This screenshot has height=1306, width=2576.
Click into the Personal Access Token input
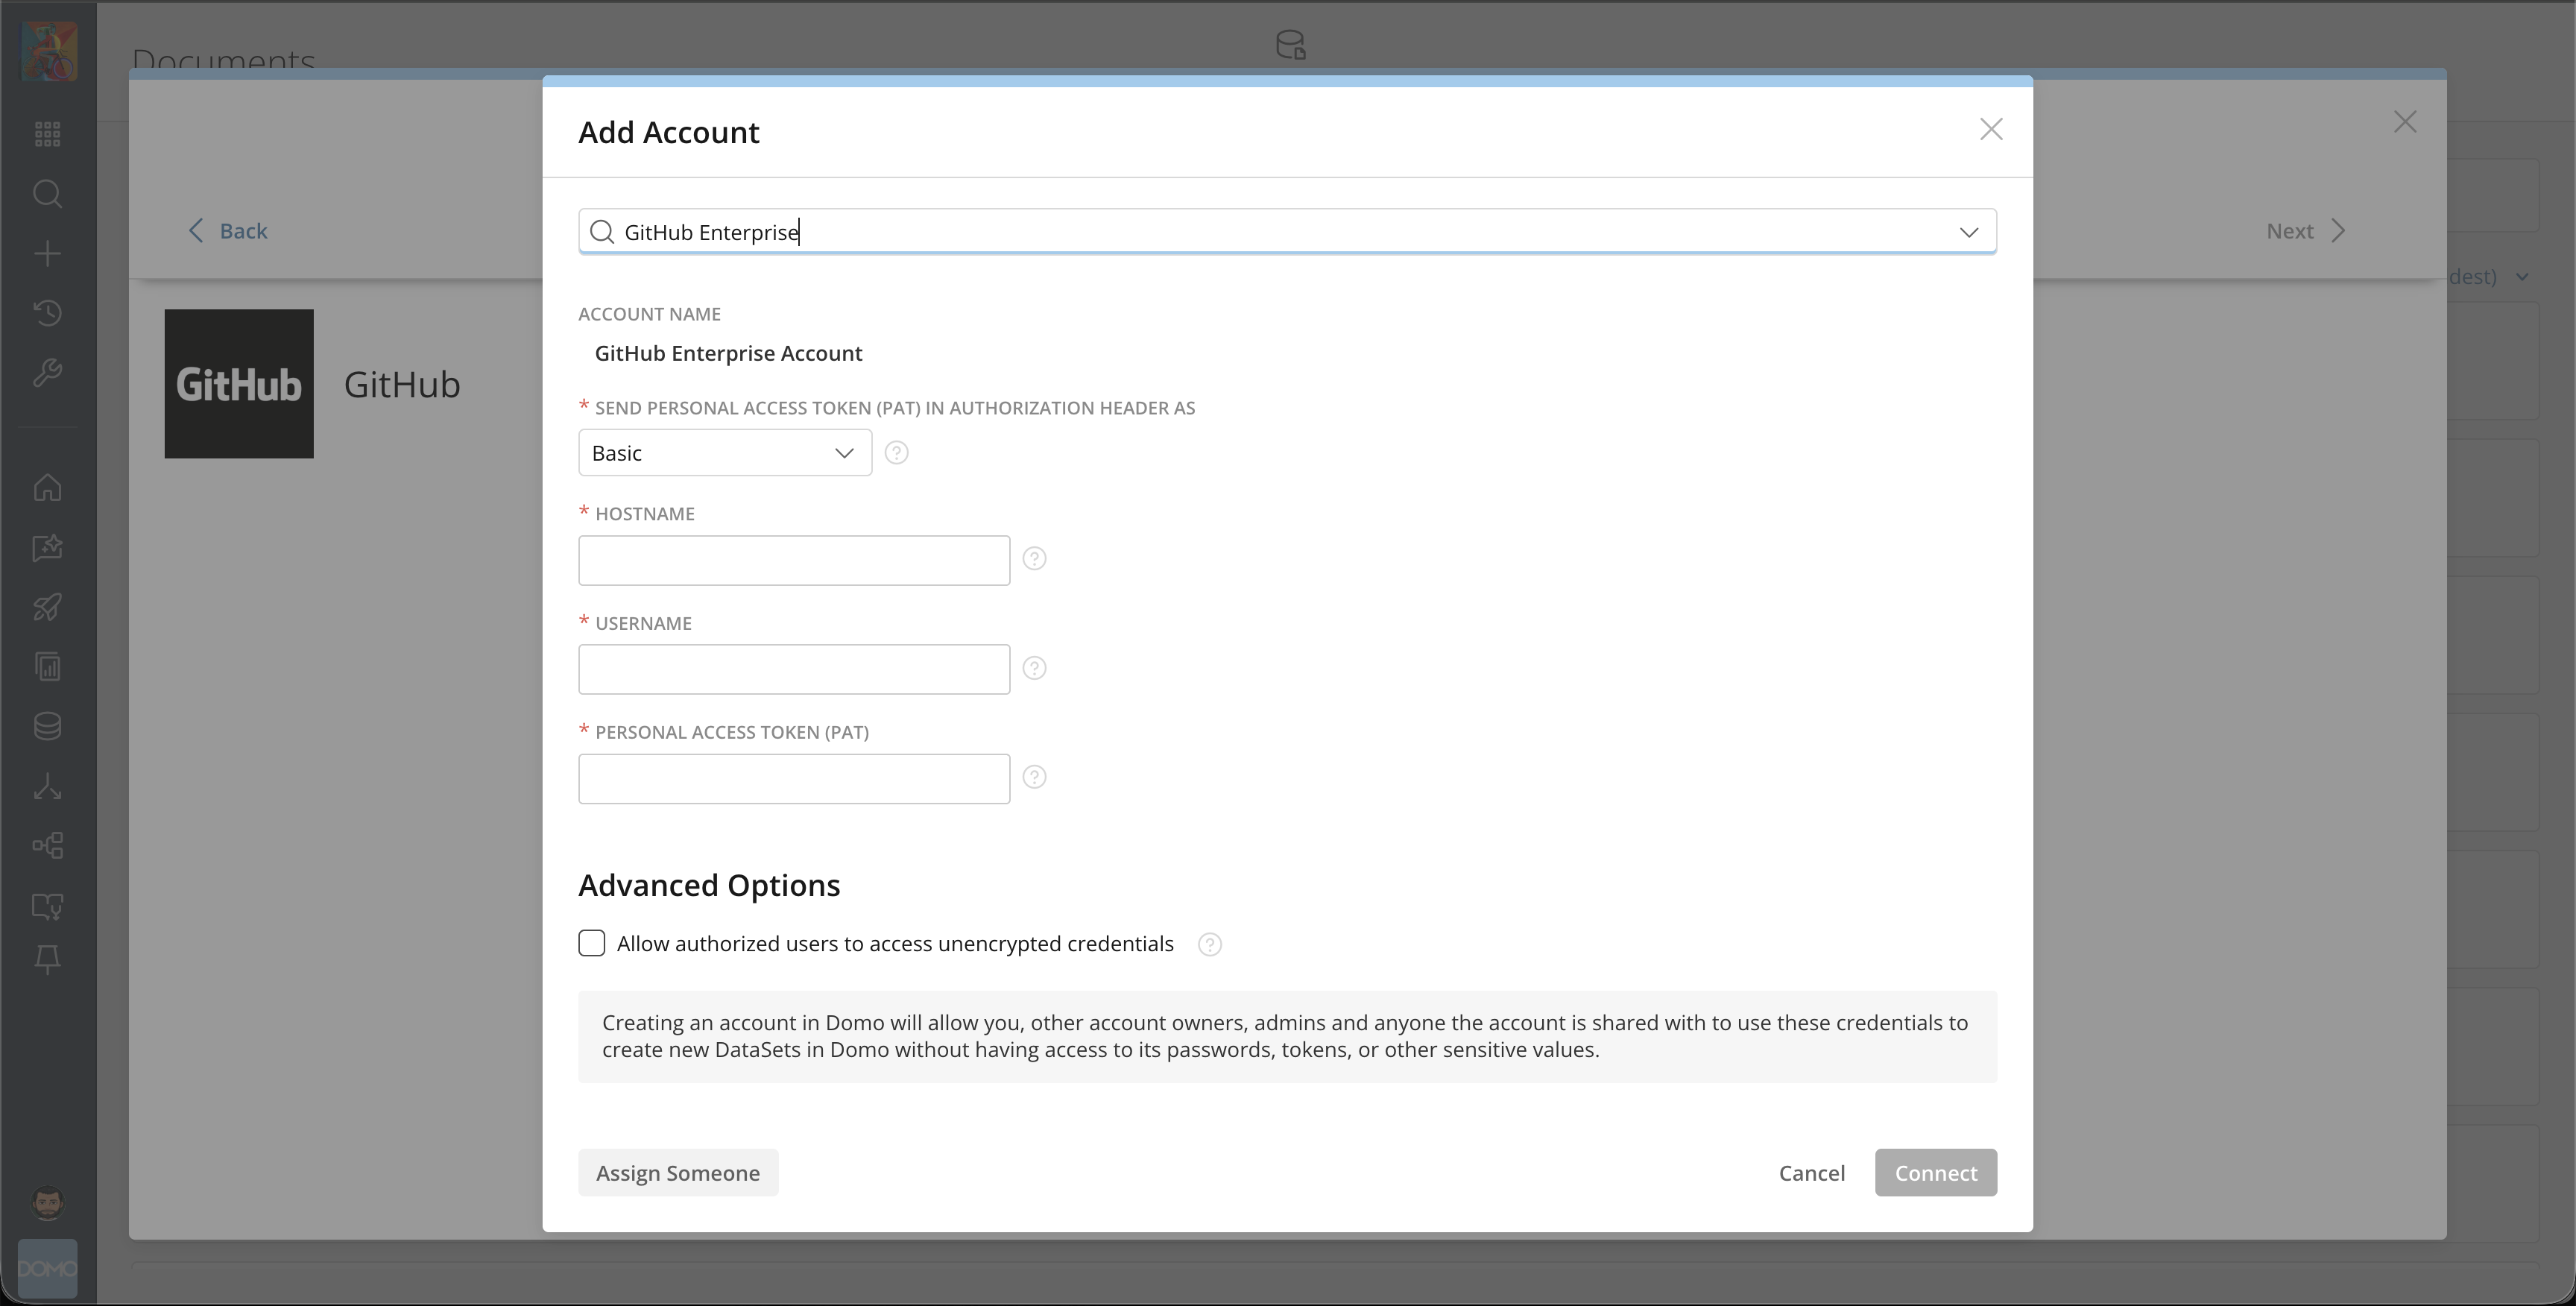point(794,779)
